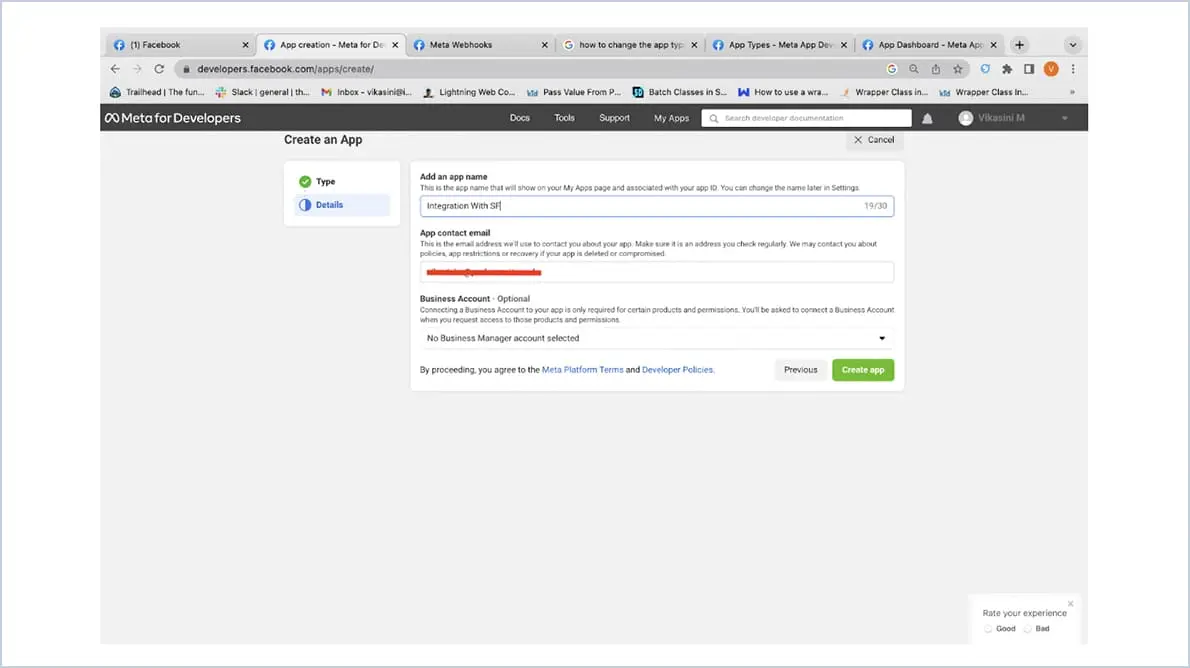Switch to App Types tab
Viewport: 1190px width, 668px height.
click(x=778, y=45)
